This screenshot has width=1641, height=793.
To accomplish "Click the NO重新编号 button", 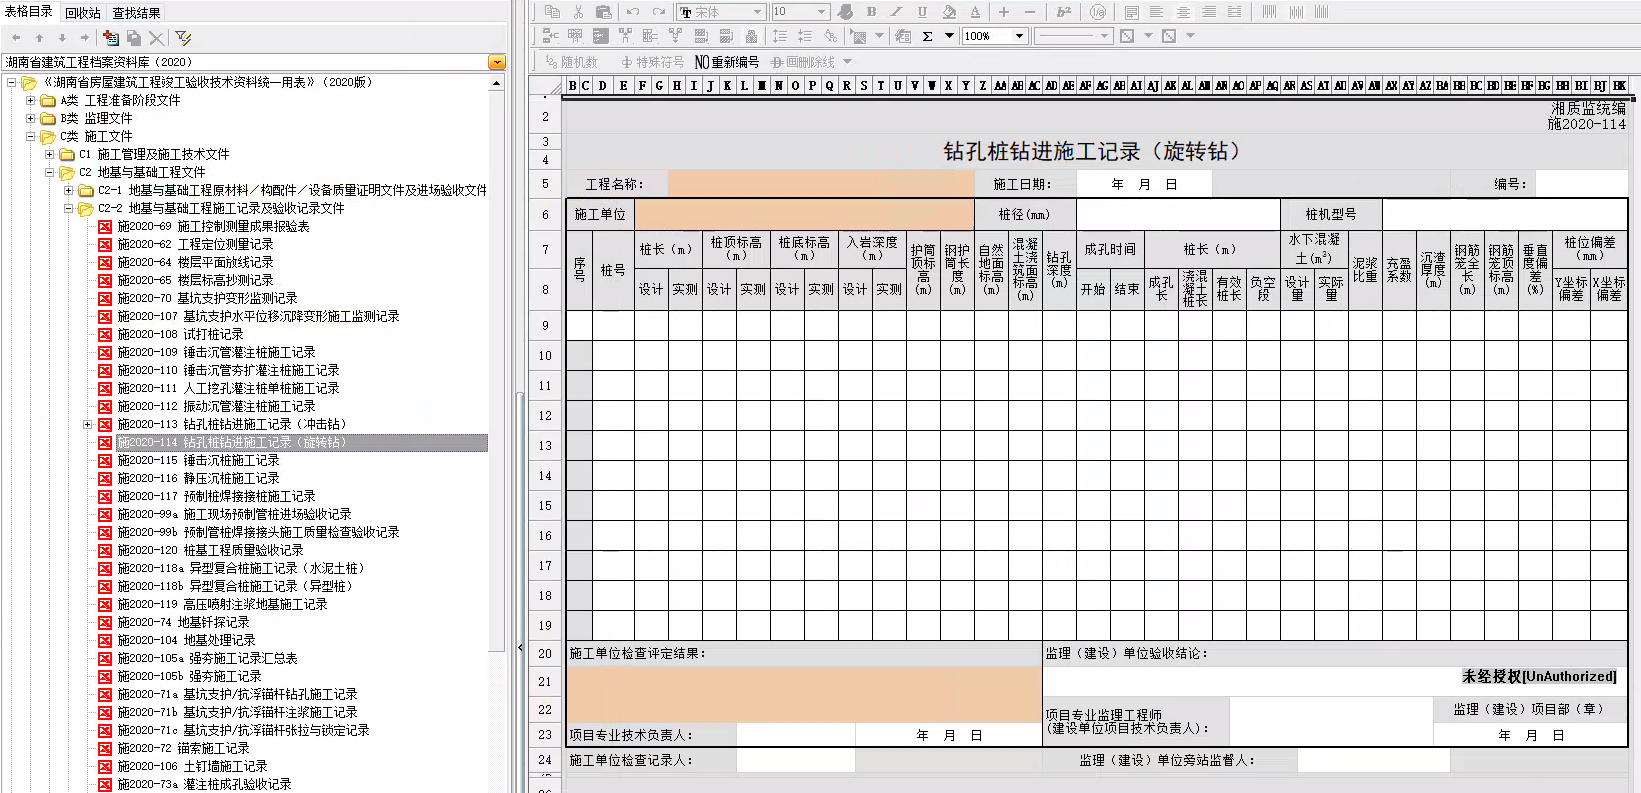I will coord(727,62).
